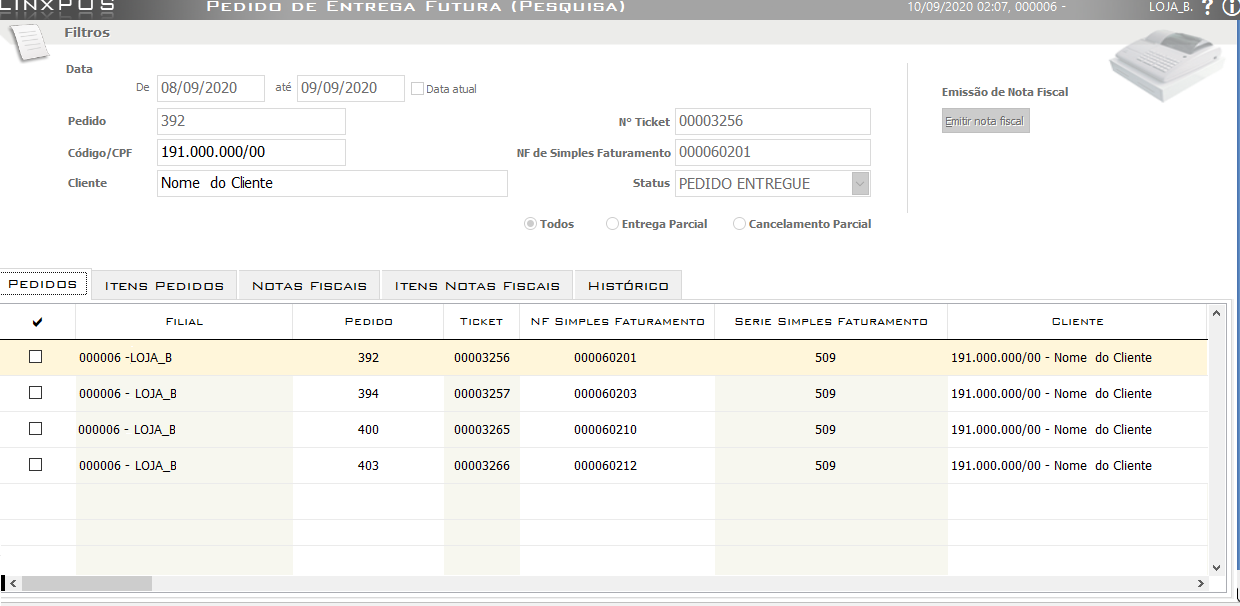Select ticket cell 00003265
This screenshot has width=1240, height=606.
coord(482,430)
